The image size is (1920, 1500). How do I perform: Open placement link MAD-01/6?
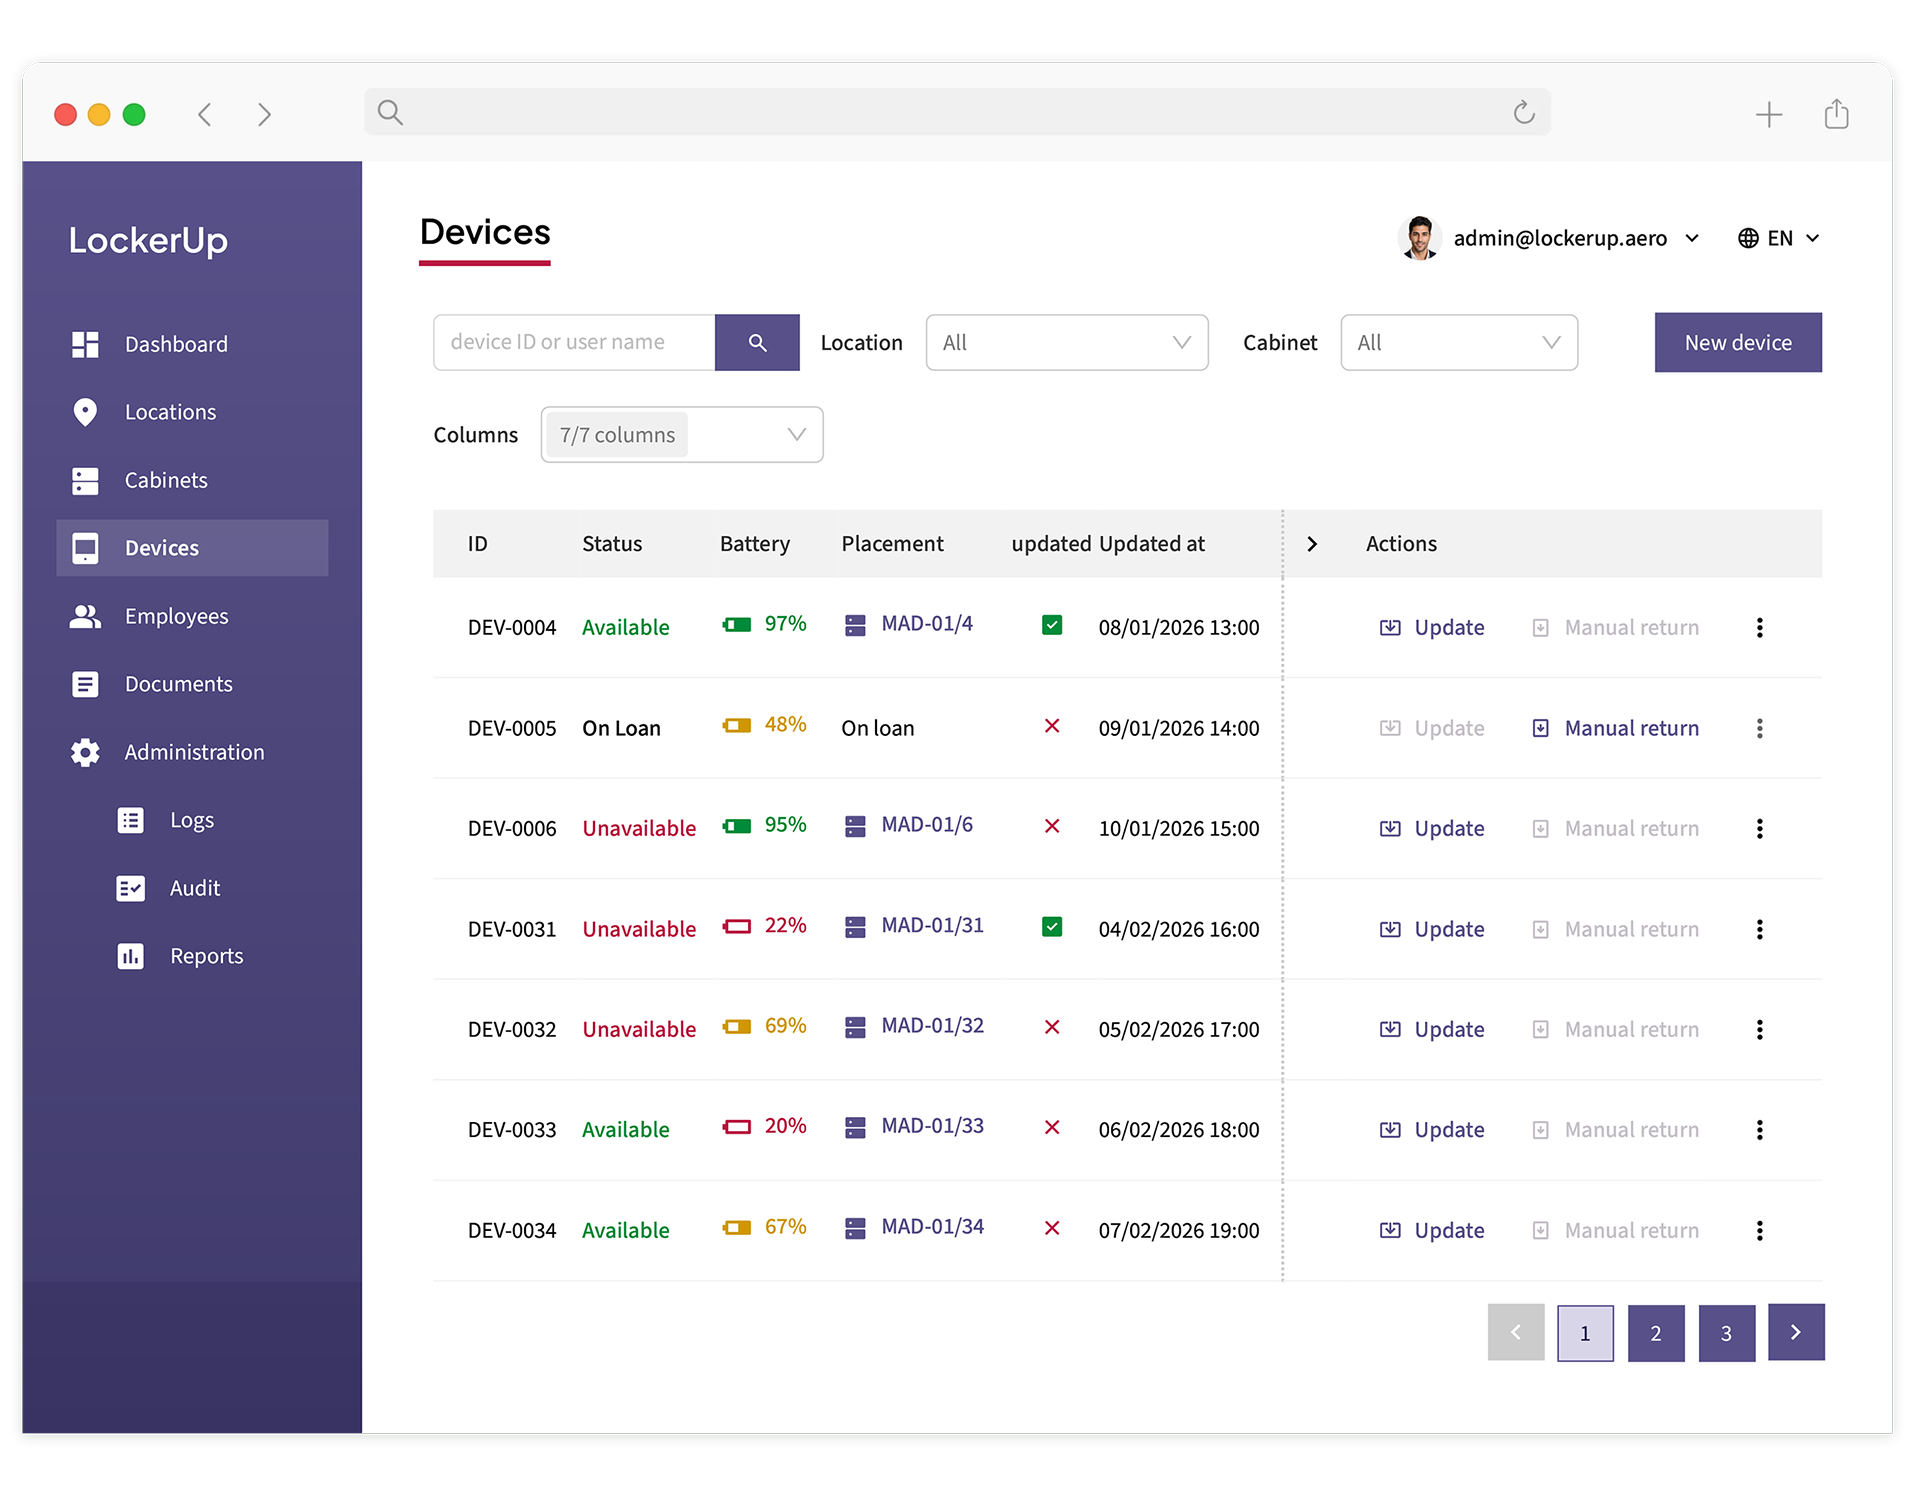coord(927,825)
